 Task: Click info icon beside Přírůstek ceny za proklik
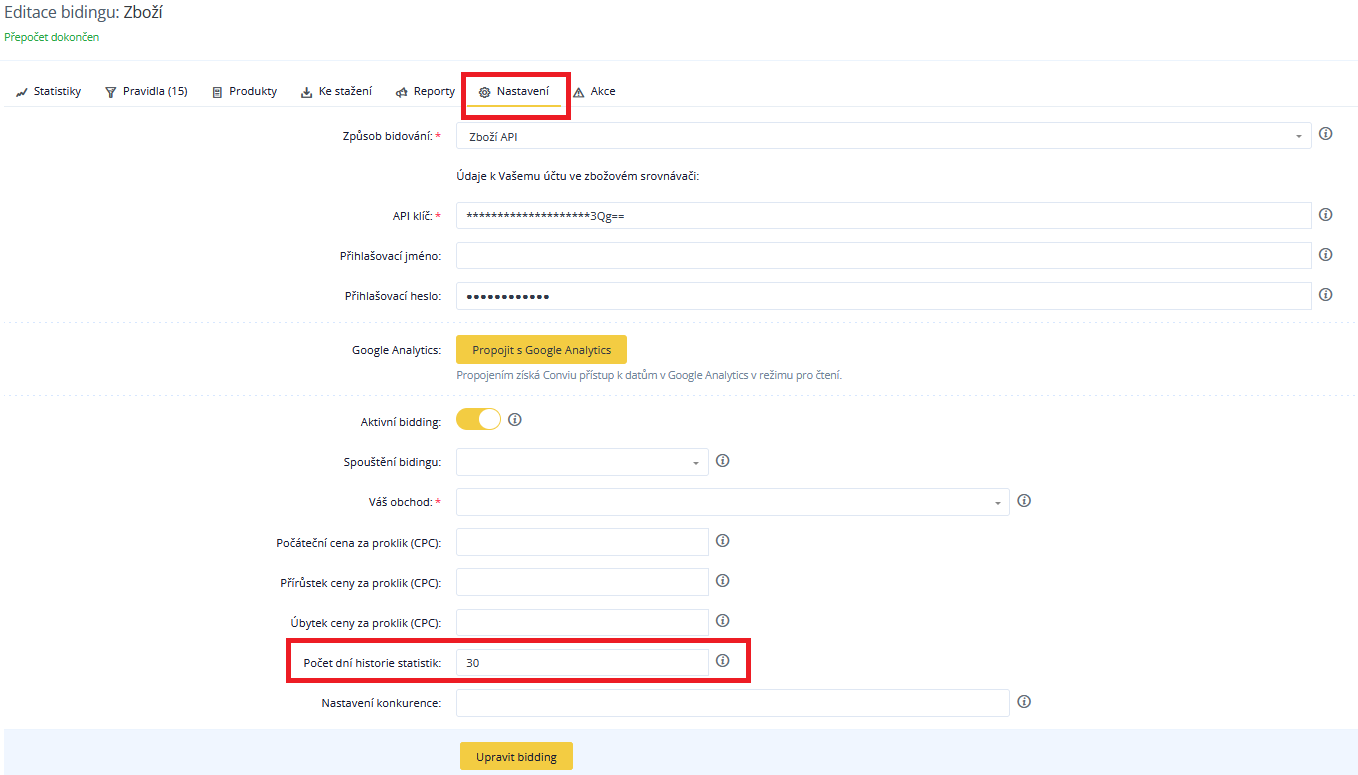723,581
